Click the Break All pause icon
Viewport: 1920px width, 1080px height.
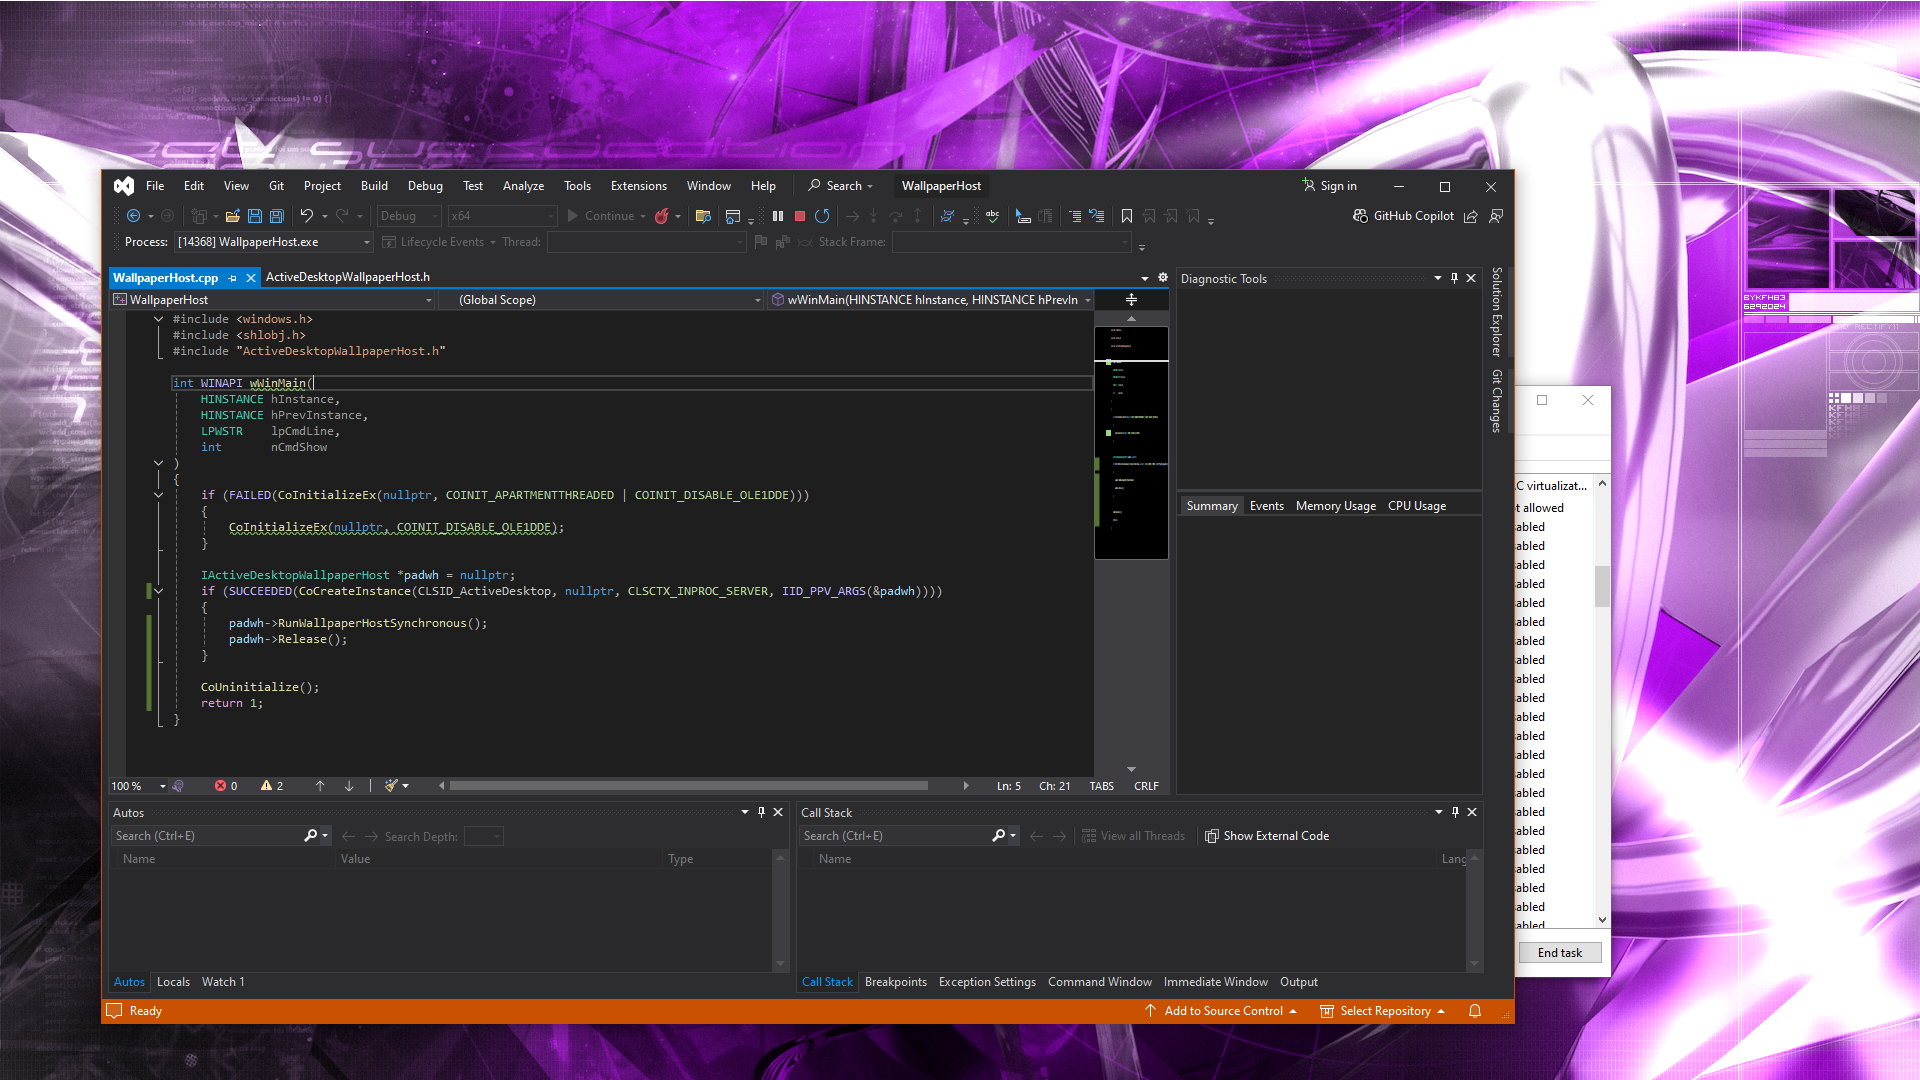pyautogui.click(x=778, y=216)
